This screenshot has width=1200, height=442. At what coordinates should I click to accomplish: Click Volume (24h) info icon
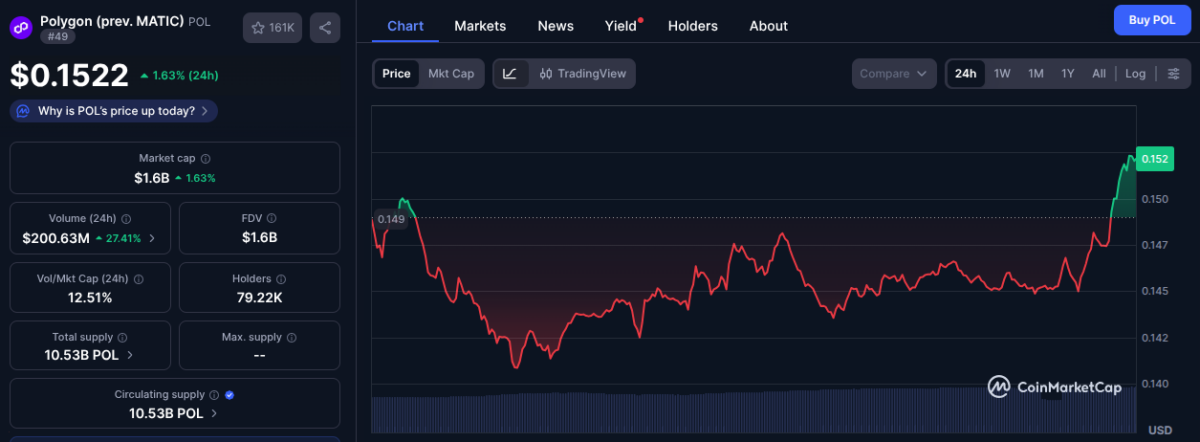(x=127, y=218)
